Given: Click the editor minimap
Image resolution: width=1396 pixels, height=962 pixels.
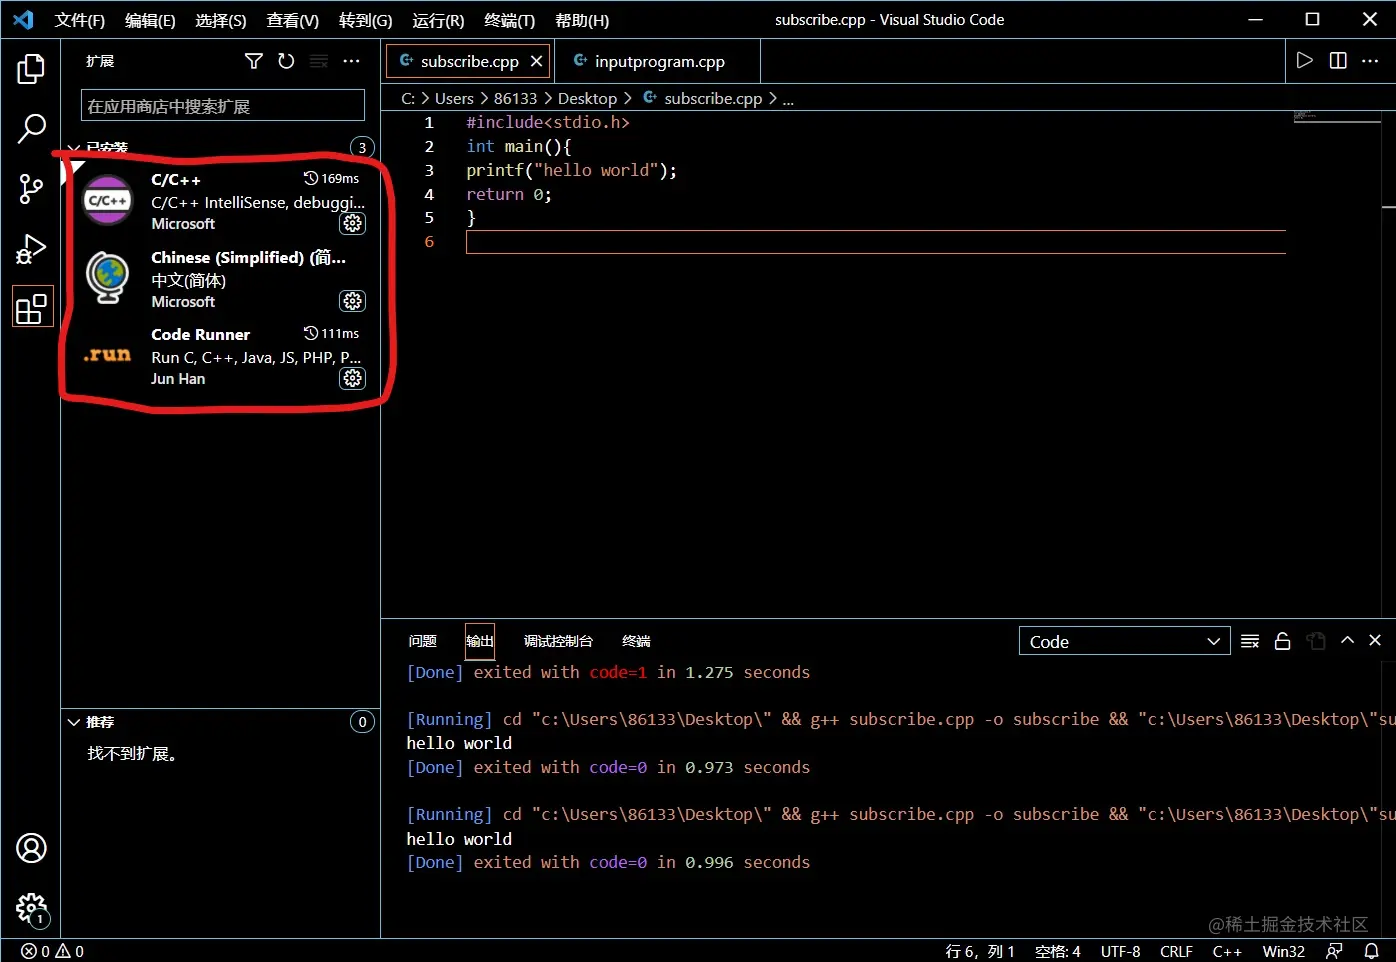Looking at the screenshot, I should [x=1336, y=116].
